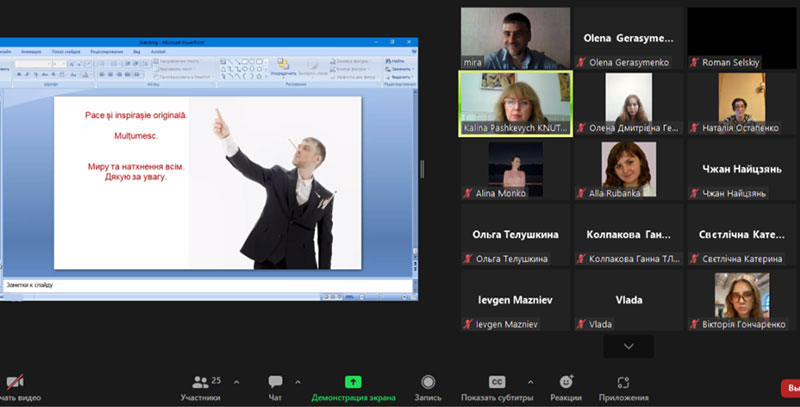Click muted mic icon of Наталія Остапенко
The width and height of the screenshot is (800, 407).
[x=694, y=128]
